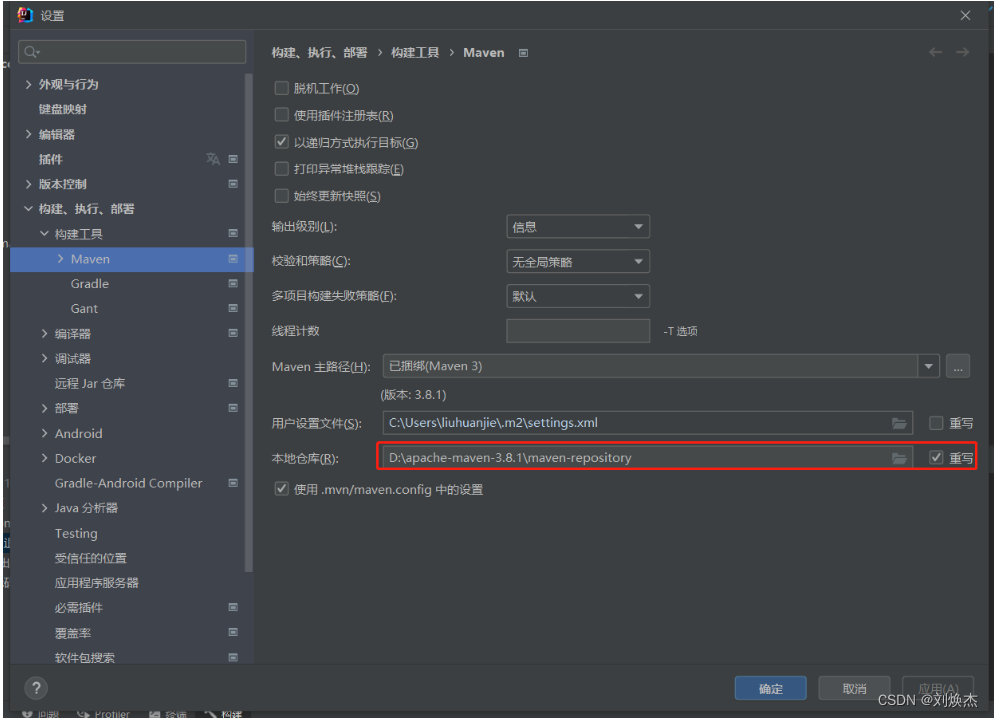Close the 设置 dialog window
The width and height of the screenshot is (994, 718).
(965, 15)
